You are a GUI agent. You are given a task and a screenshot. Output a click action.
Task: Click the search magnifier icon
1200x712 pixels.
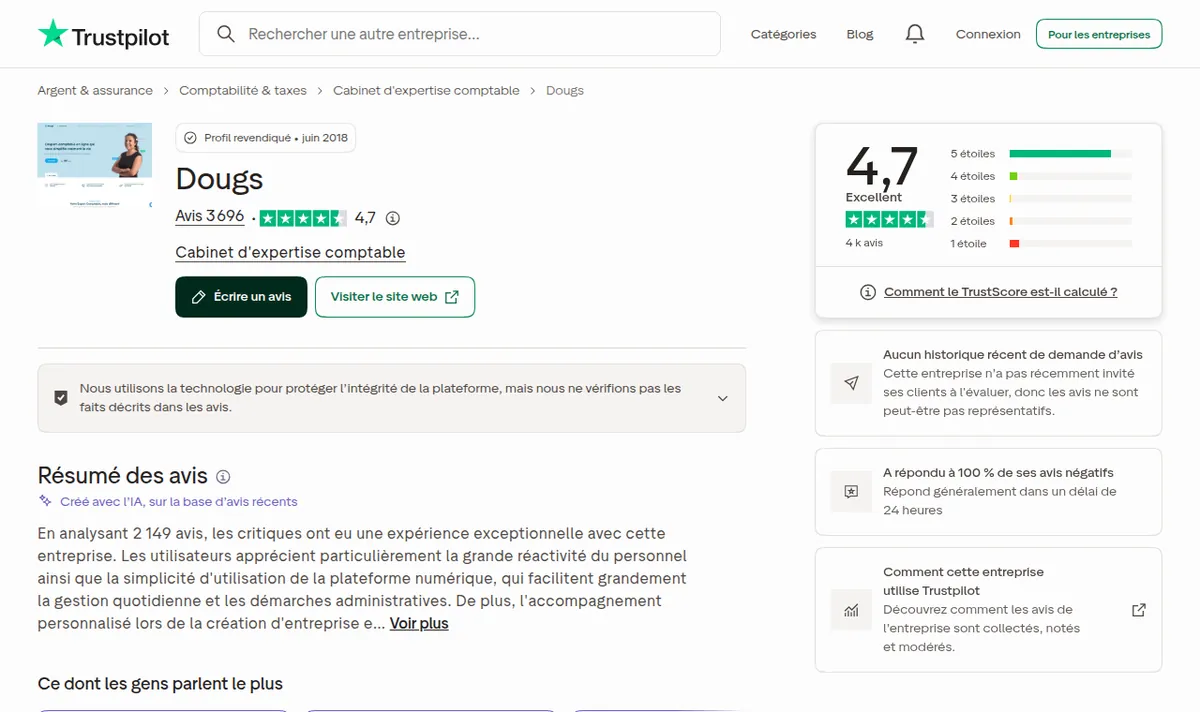coord(226,34)
